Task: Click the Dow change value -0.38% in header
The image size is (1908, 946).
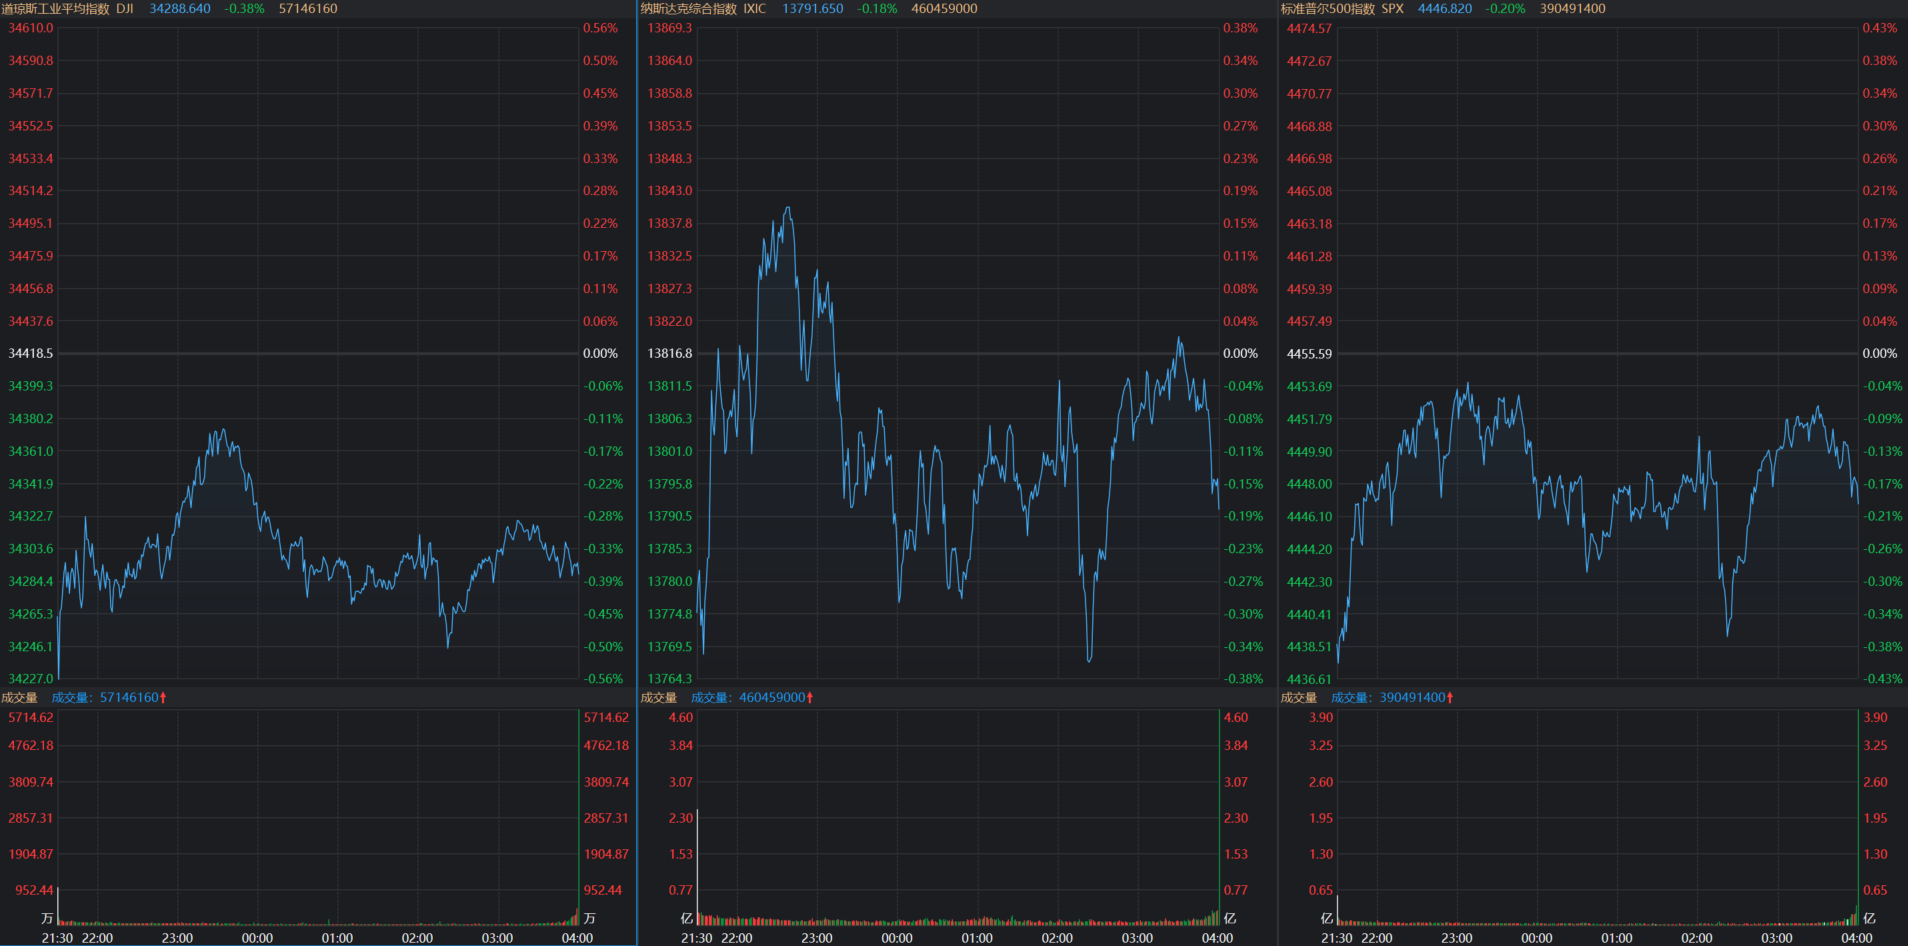Action: point(245,8)
